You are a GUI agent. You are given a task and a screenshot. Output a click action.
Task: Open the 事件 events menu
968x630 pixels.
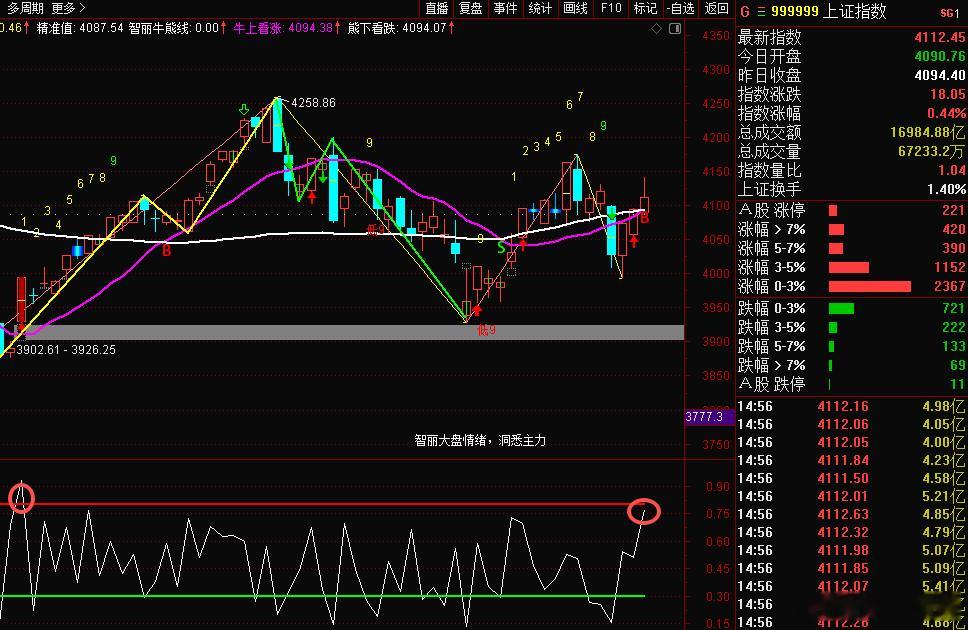coord(505,8)
